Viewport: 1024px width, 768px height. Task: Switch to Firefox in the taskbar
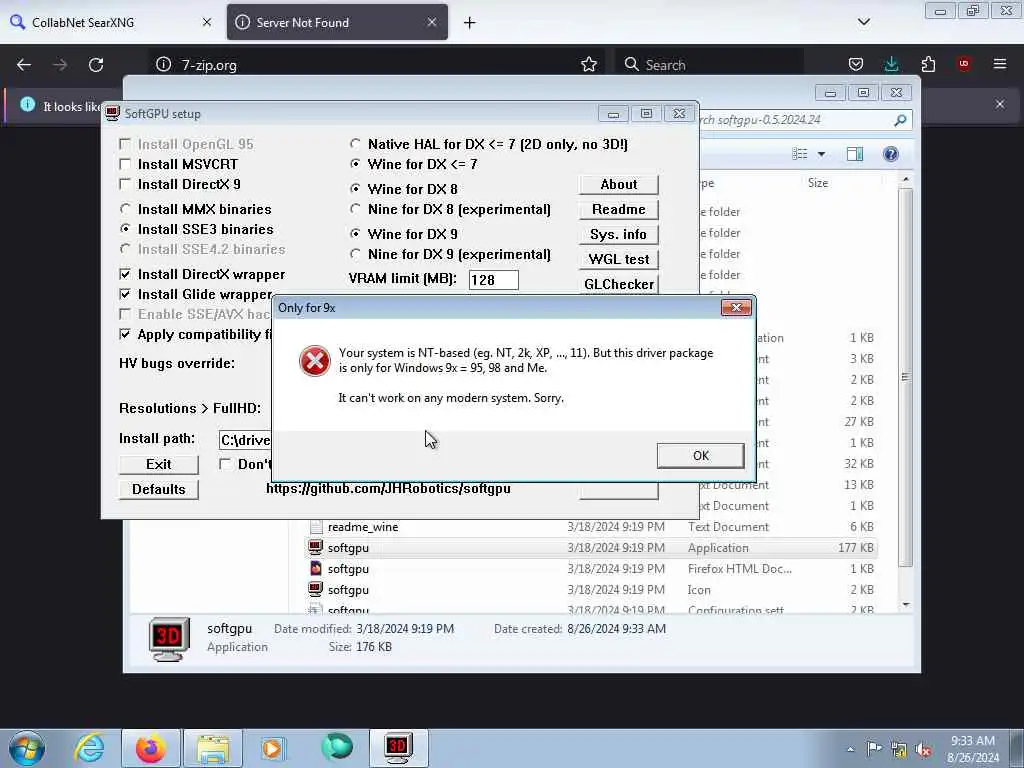pyautogui.click(x=150, y=748)
